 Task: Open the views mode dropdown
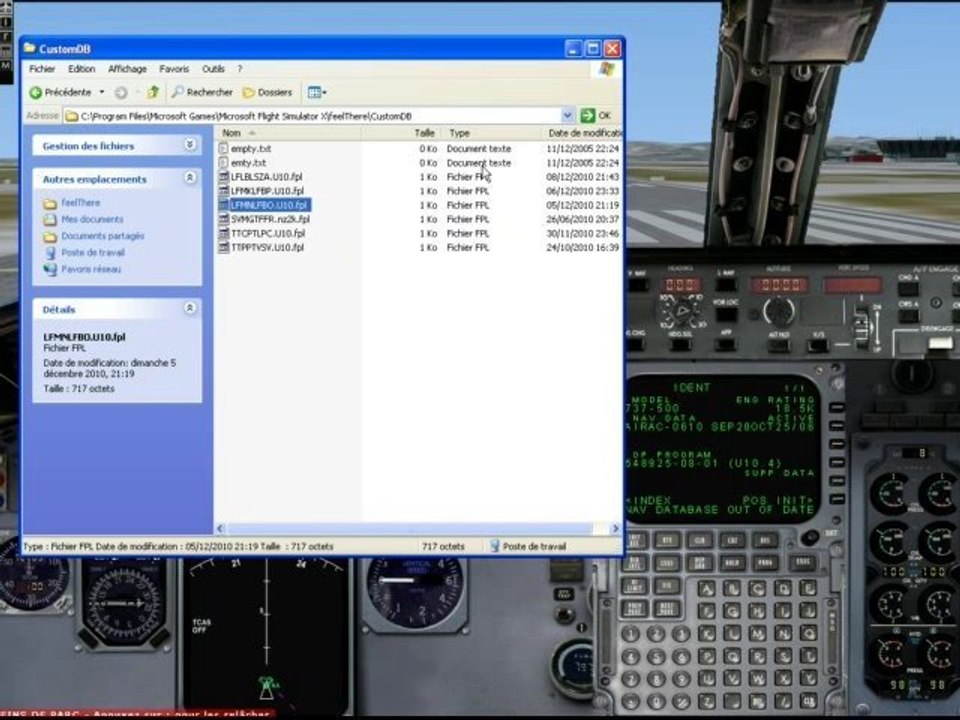coord(317,92)
